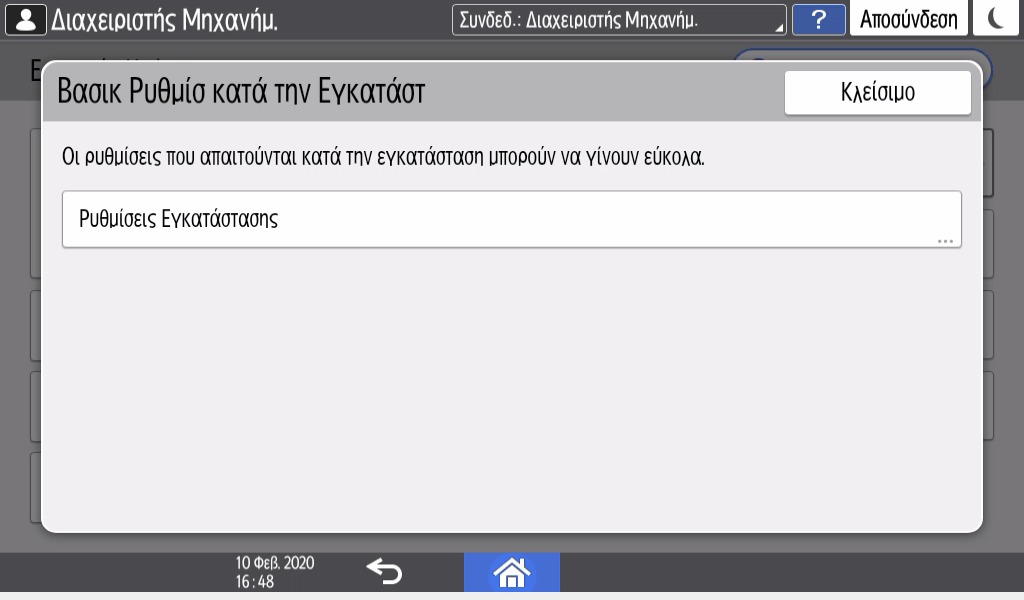Viewport: 1024px width, 600px height.
Task: Activate the moon energy saver icon
Action: click(x=995, y=20)
